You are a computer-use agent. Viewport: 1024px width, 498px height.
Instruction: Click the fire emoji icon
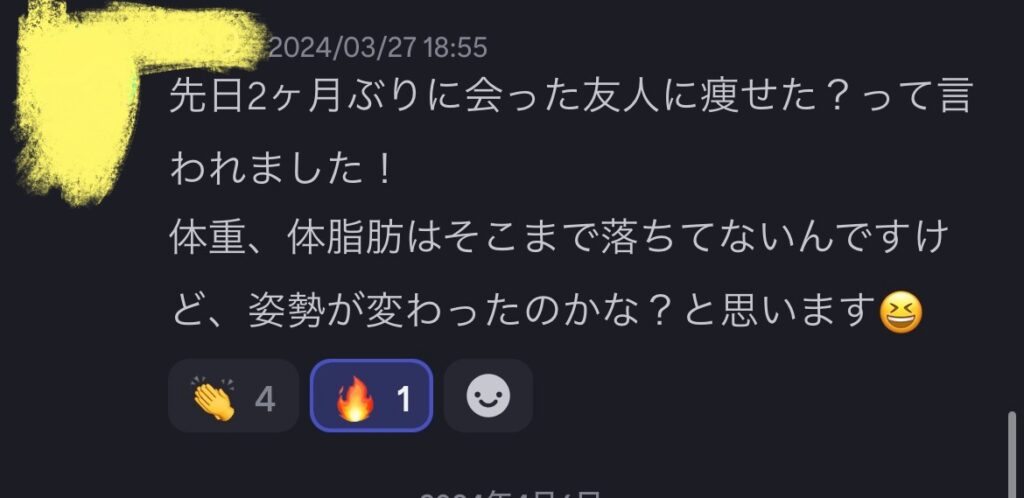click(355, 399)
